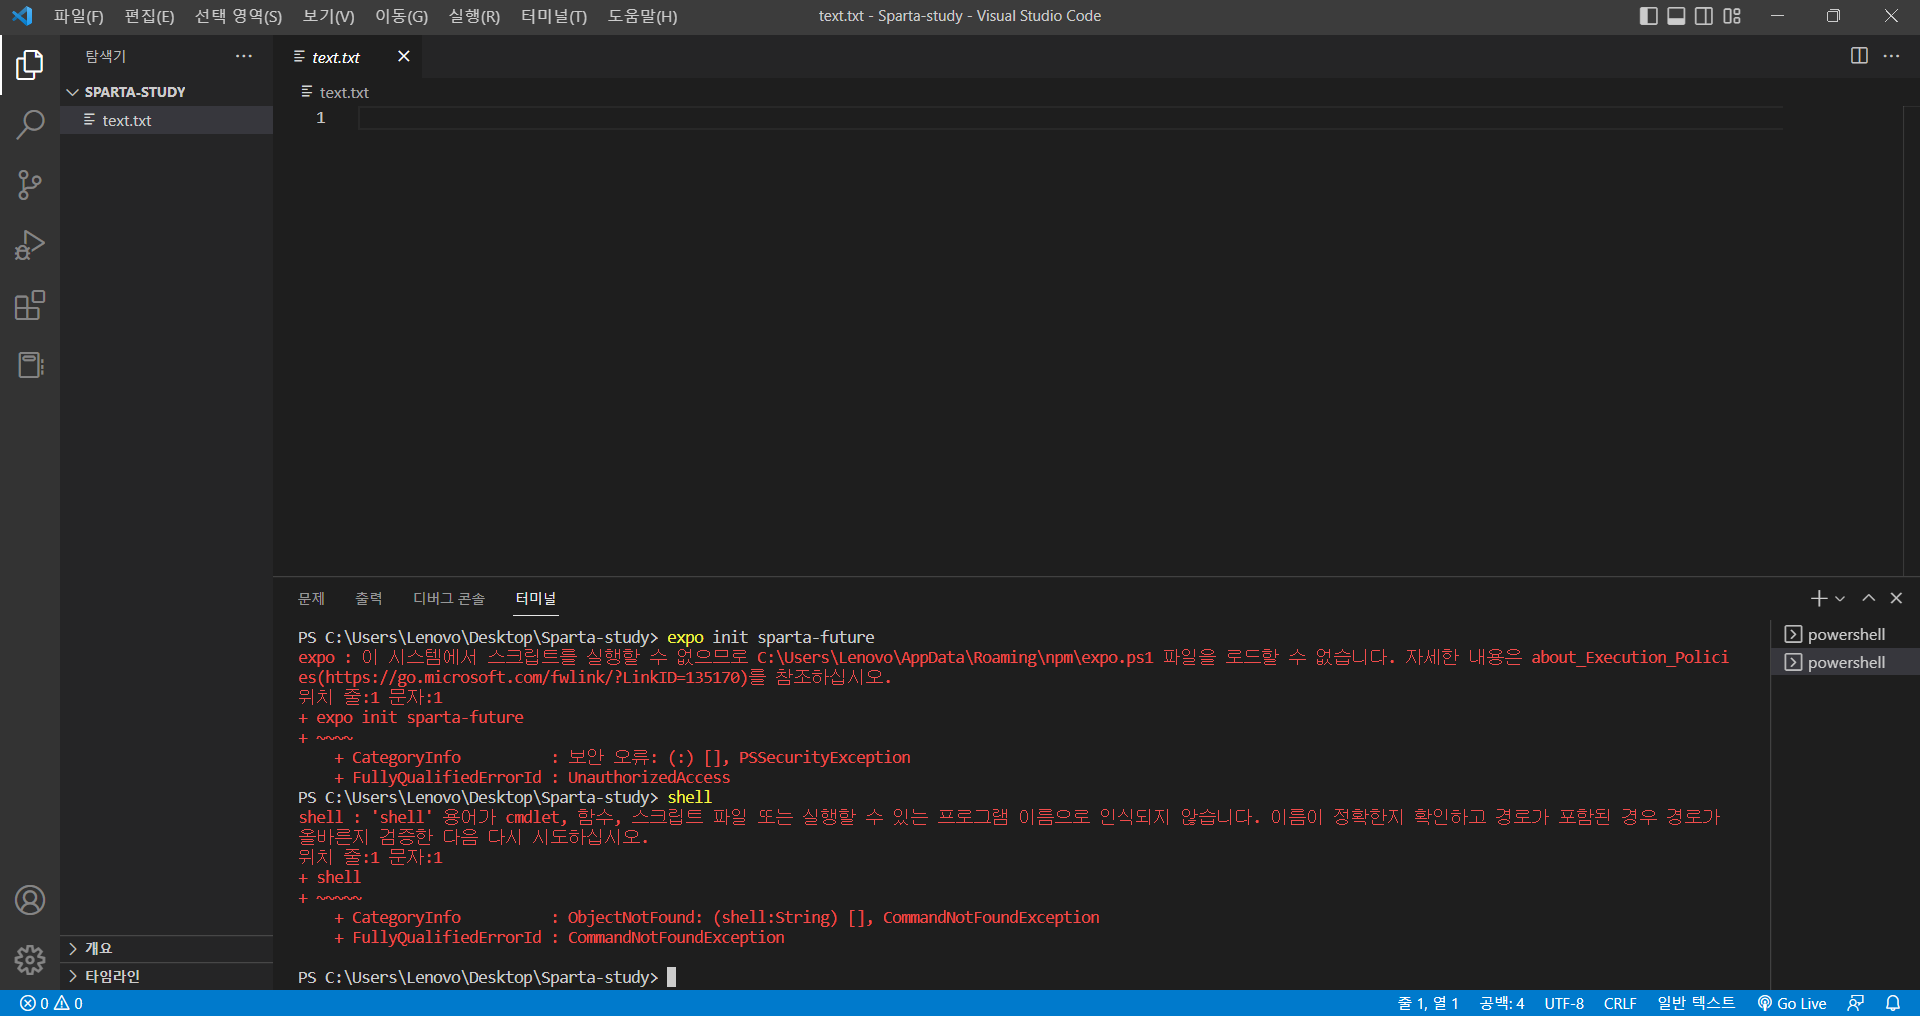Screen dimensions: 1920x1016
Task: Open the 이동(G) menu
Action: pyautogui.click(x=401, y=16)
